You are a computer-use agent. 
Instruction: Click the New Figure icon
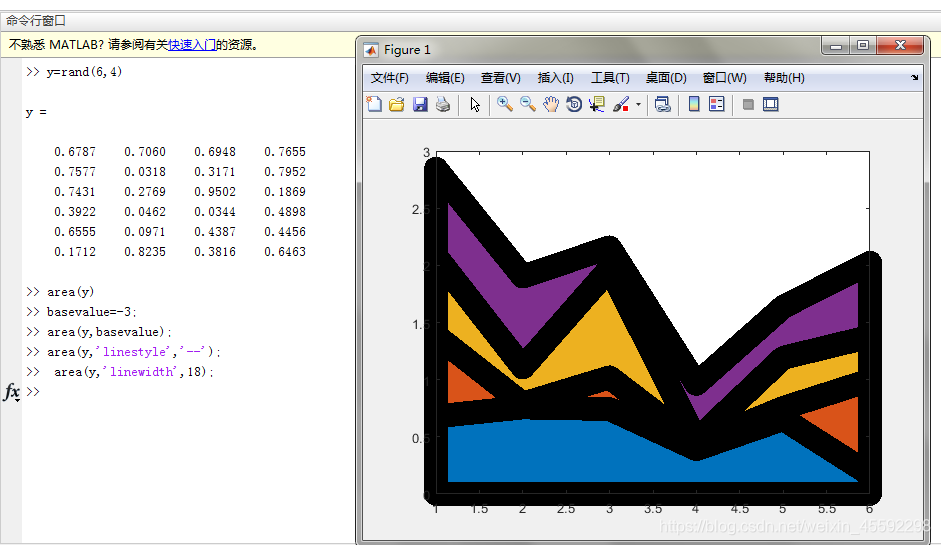(x=374, y=104)
